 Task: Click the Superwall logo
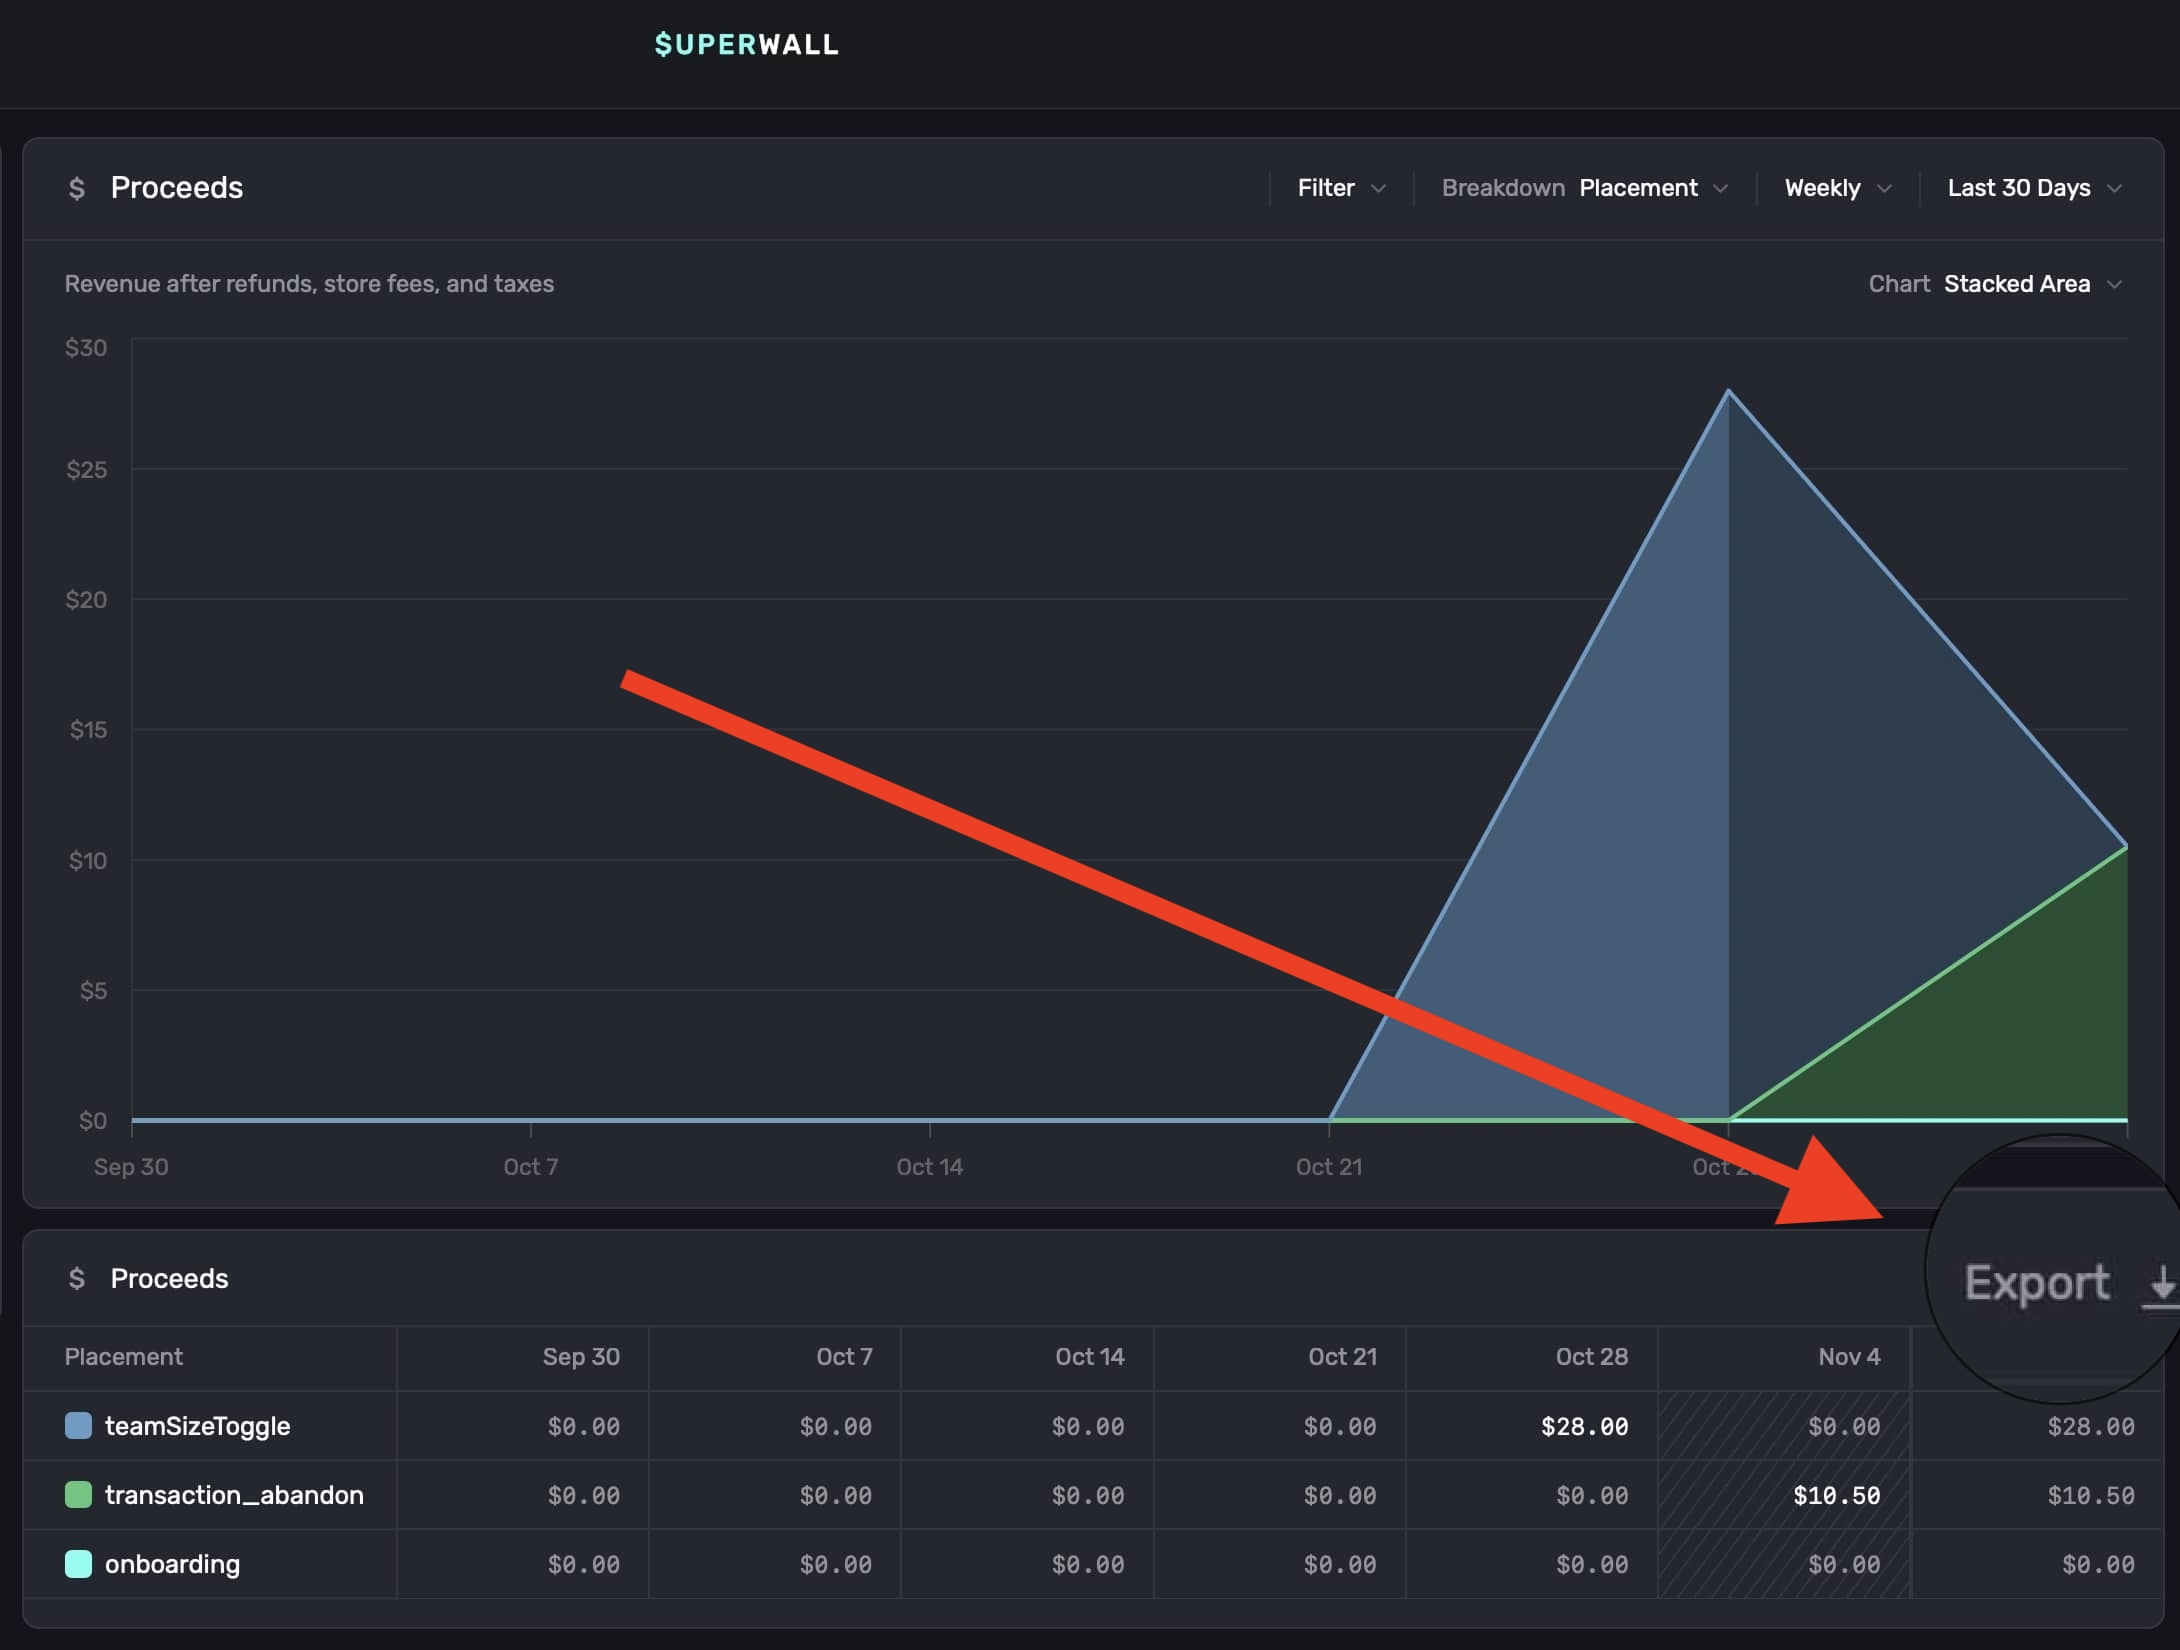point(746,45)
